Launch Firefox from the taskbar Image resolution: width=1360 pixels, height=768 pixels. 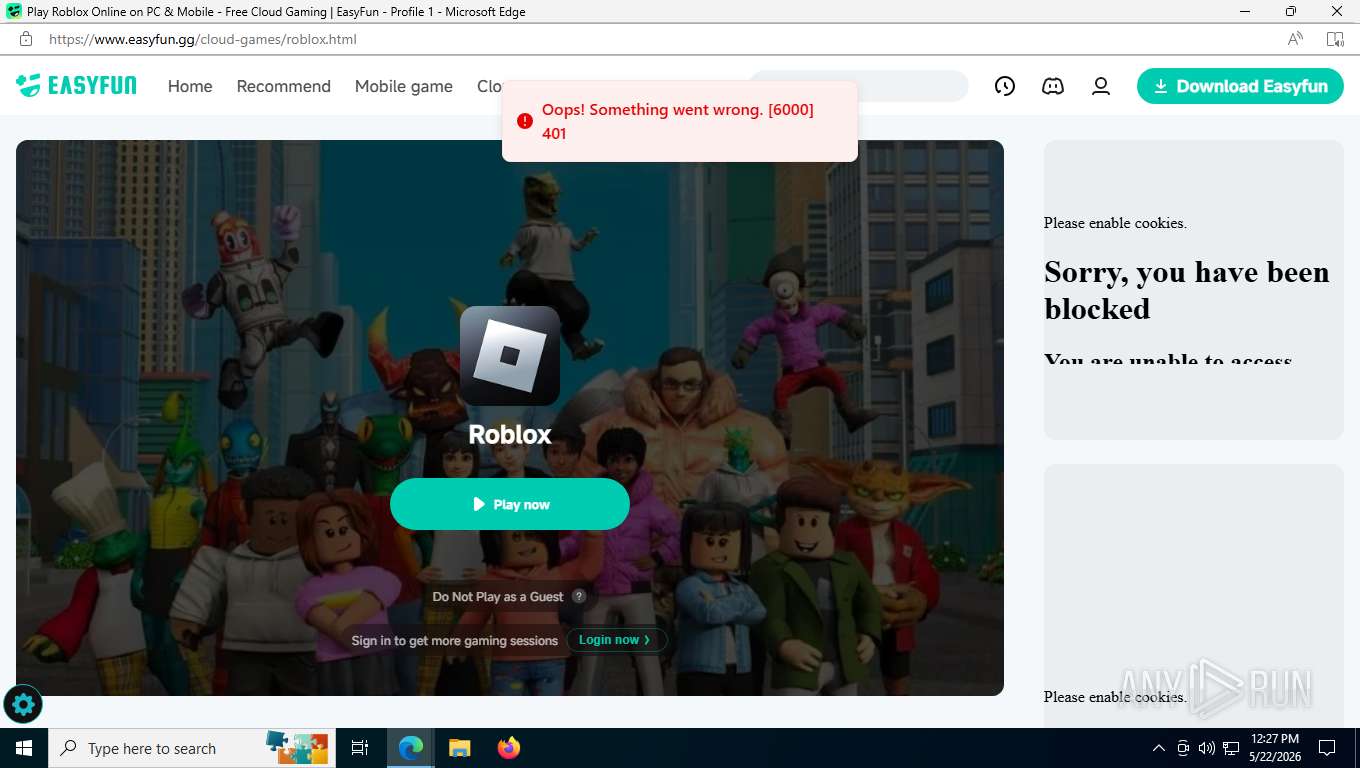click(x=509, y=748)
